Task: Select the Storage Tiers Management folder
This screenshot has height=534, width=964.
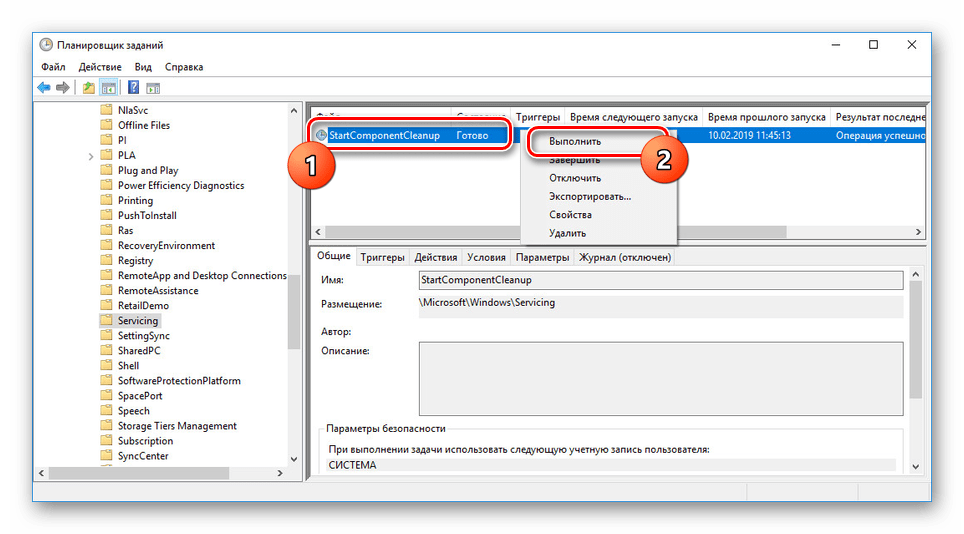Action: point(177,426)
